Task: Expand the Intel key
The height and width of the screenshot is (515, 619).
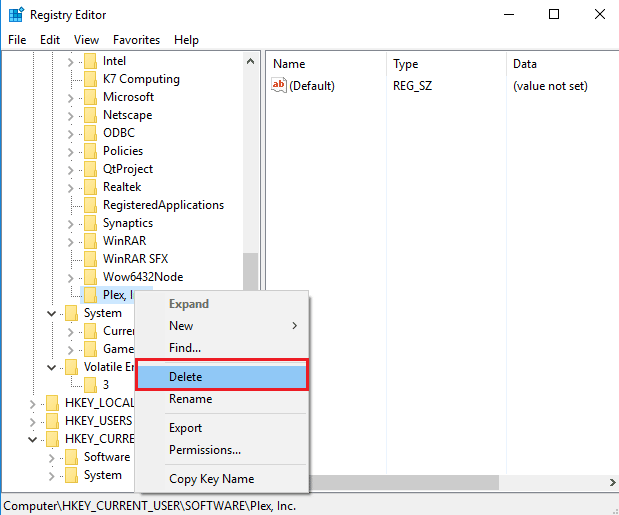Action: click(71, 62)
